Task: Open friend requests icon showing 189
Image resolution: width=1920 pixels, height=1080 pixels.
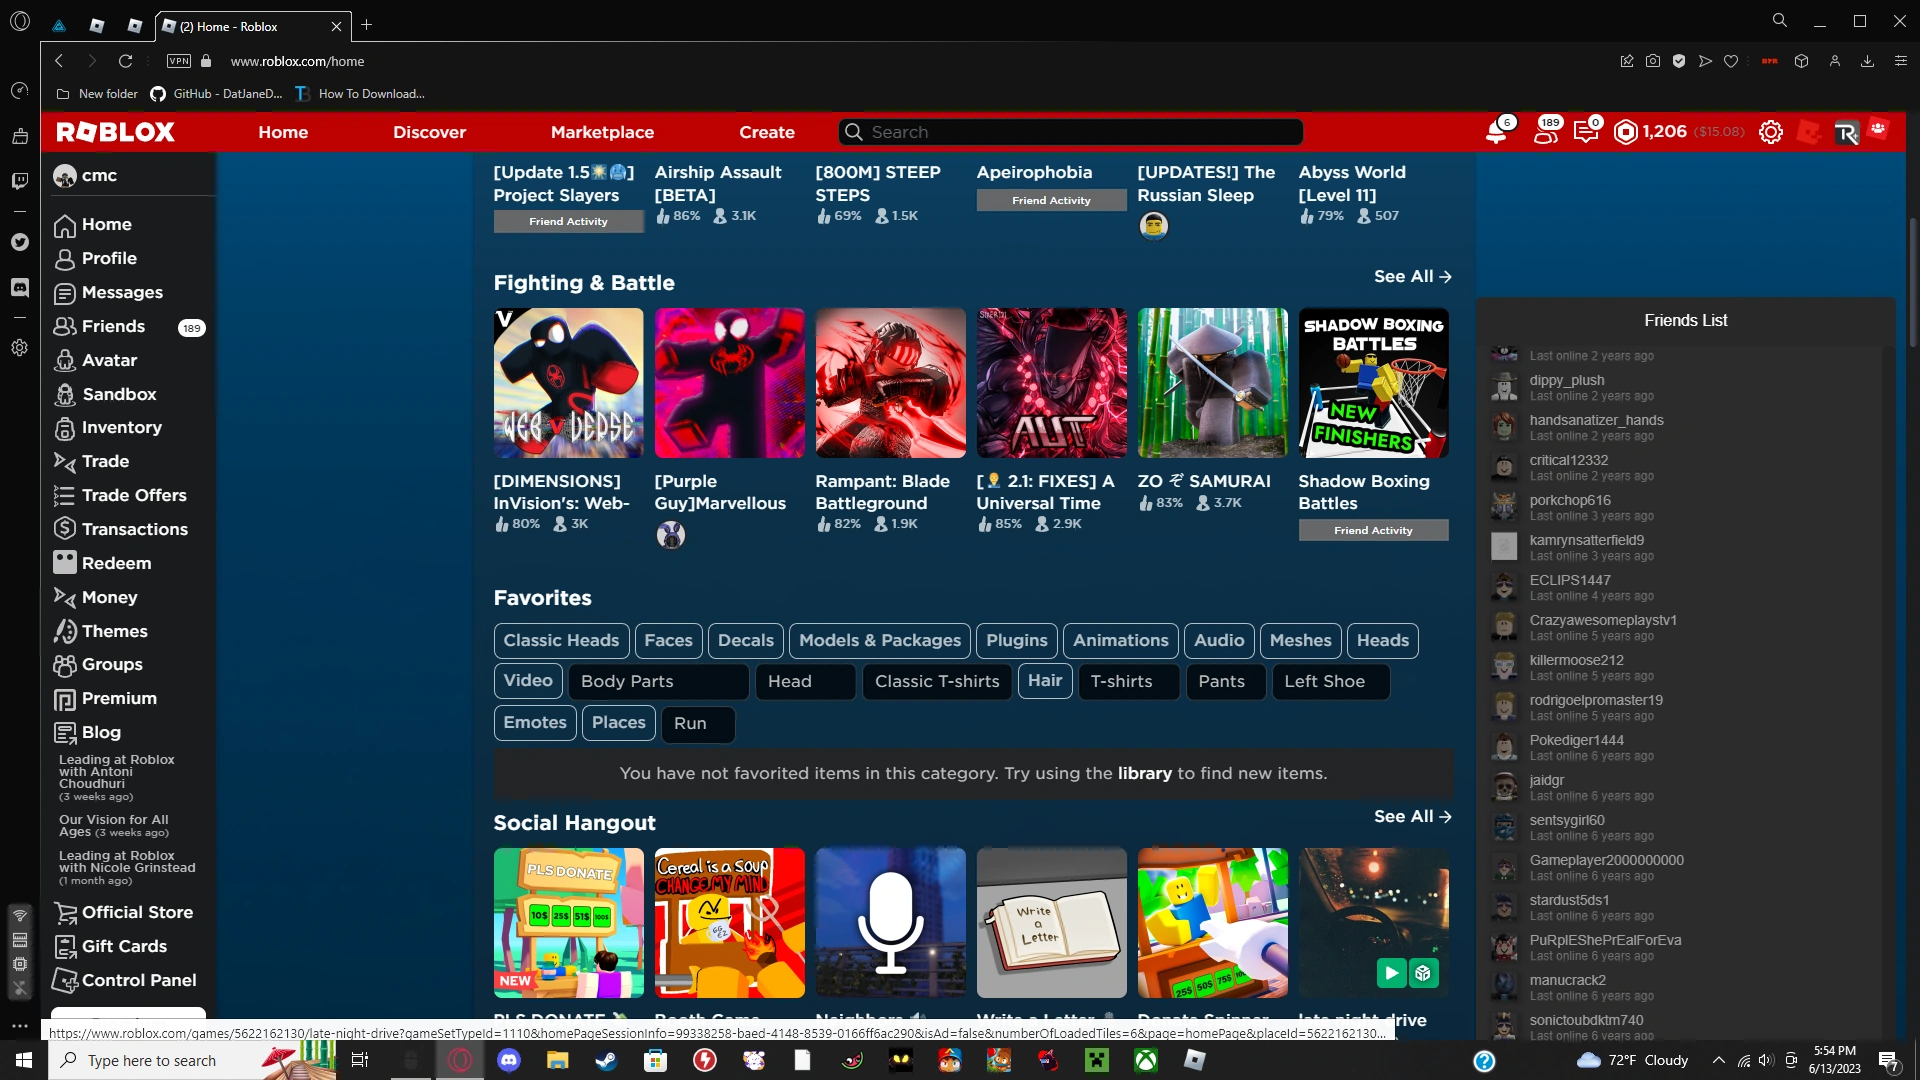Action: coord(1546,132)
